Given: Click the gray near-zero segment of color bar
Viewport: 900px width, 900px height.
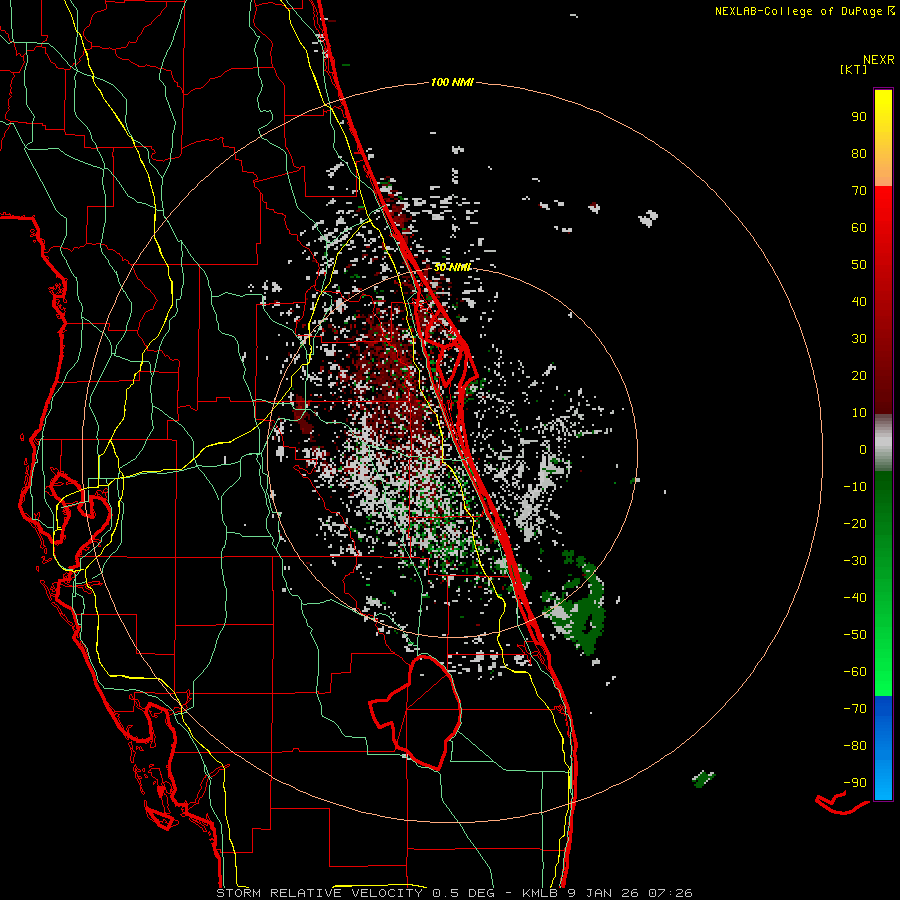Looking at the screenshot, I should pyautogui.click(x=883, y=442).
